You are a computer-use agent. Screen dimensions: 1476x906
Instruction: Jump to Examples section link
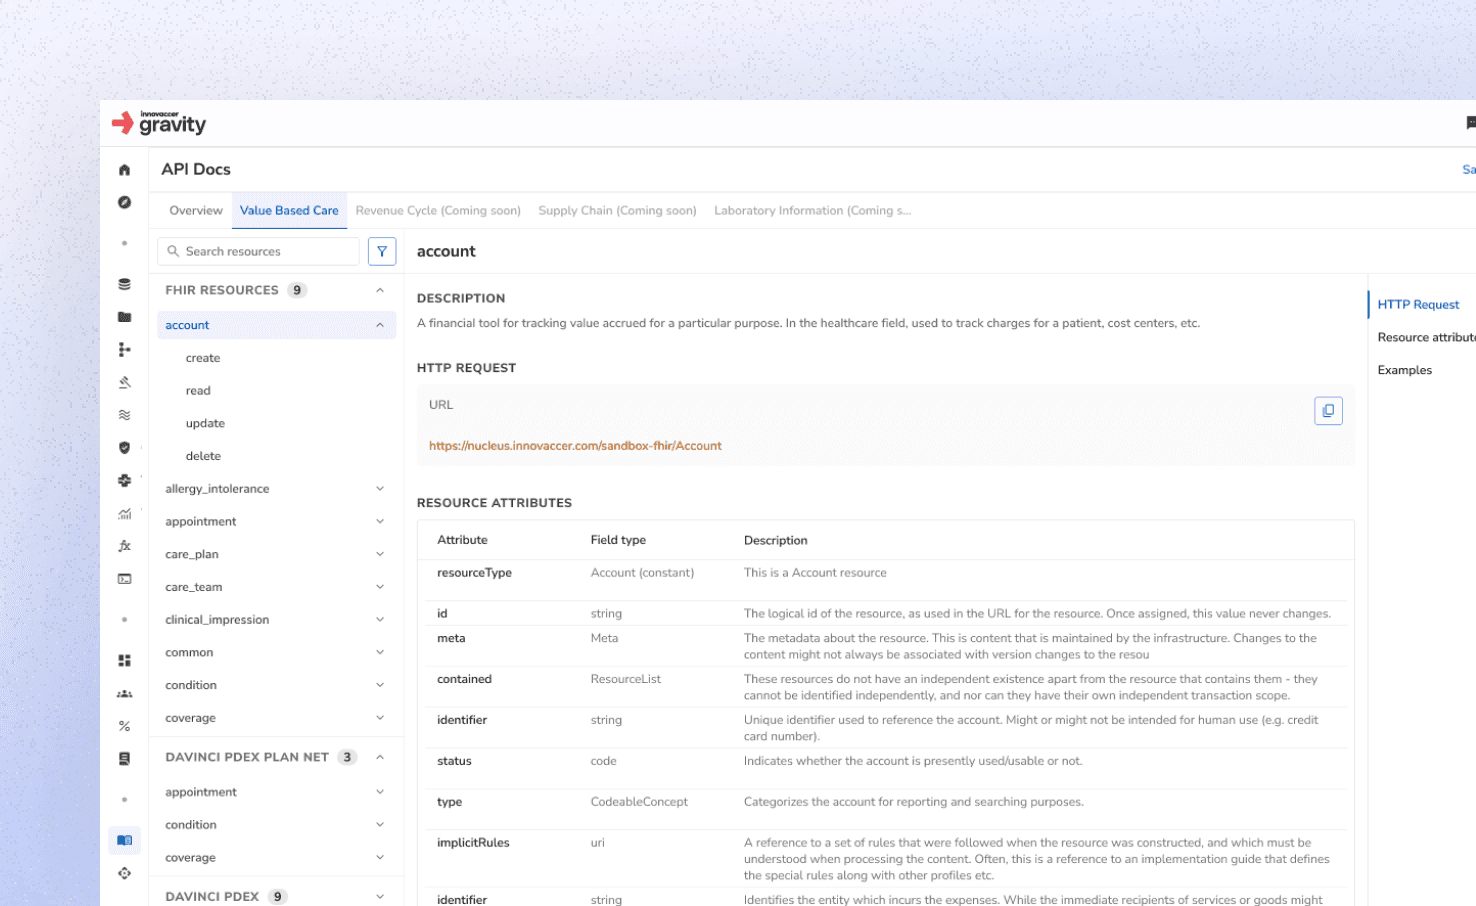click(1404, 370)
